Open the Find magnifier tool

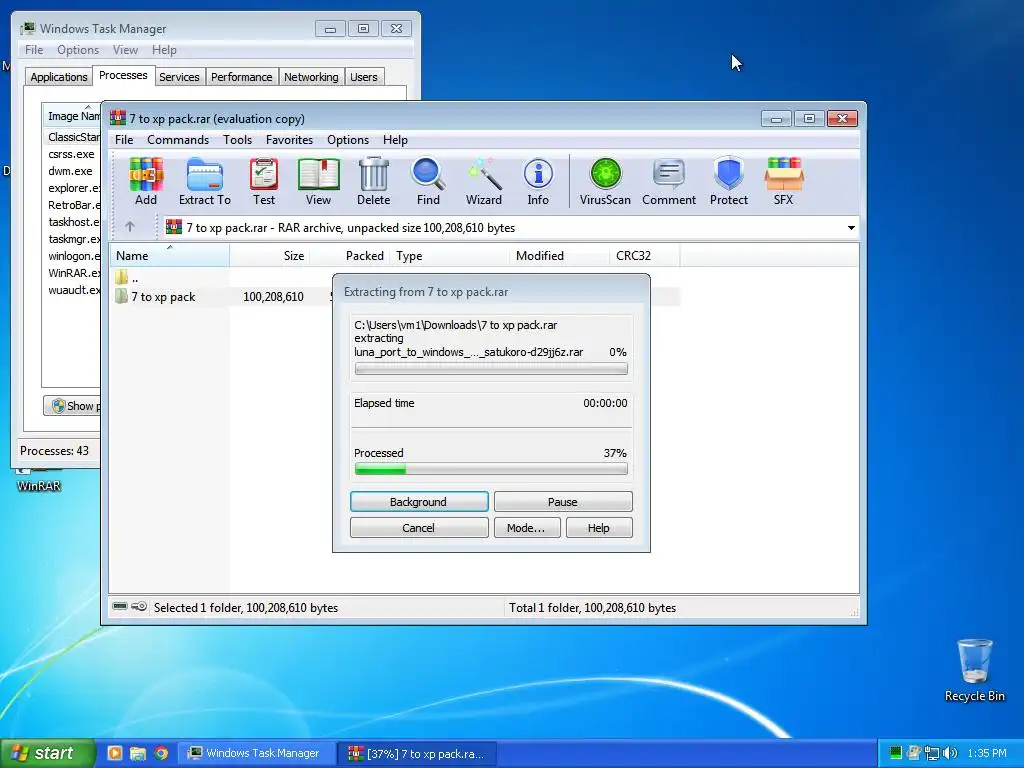click(x=428, y=182)
